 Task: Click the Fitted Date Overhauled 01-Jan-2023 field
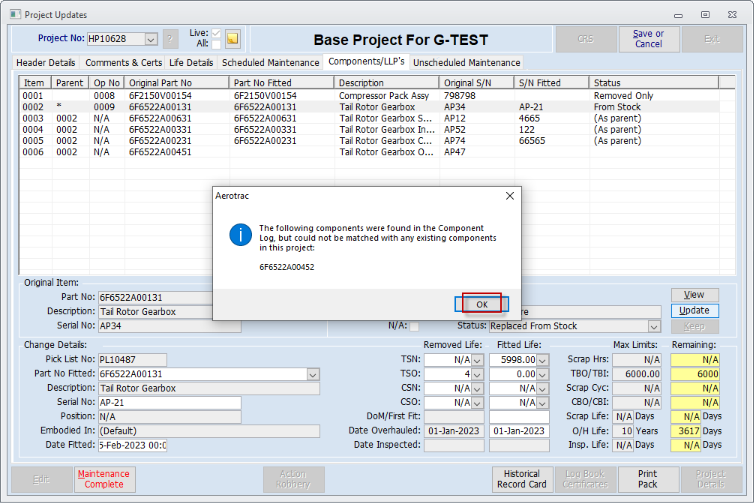point(519,431)
